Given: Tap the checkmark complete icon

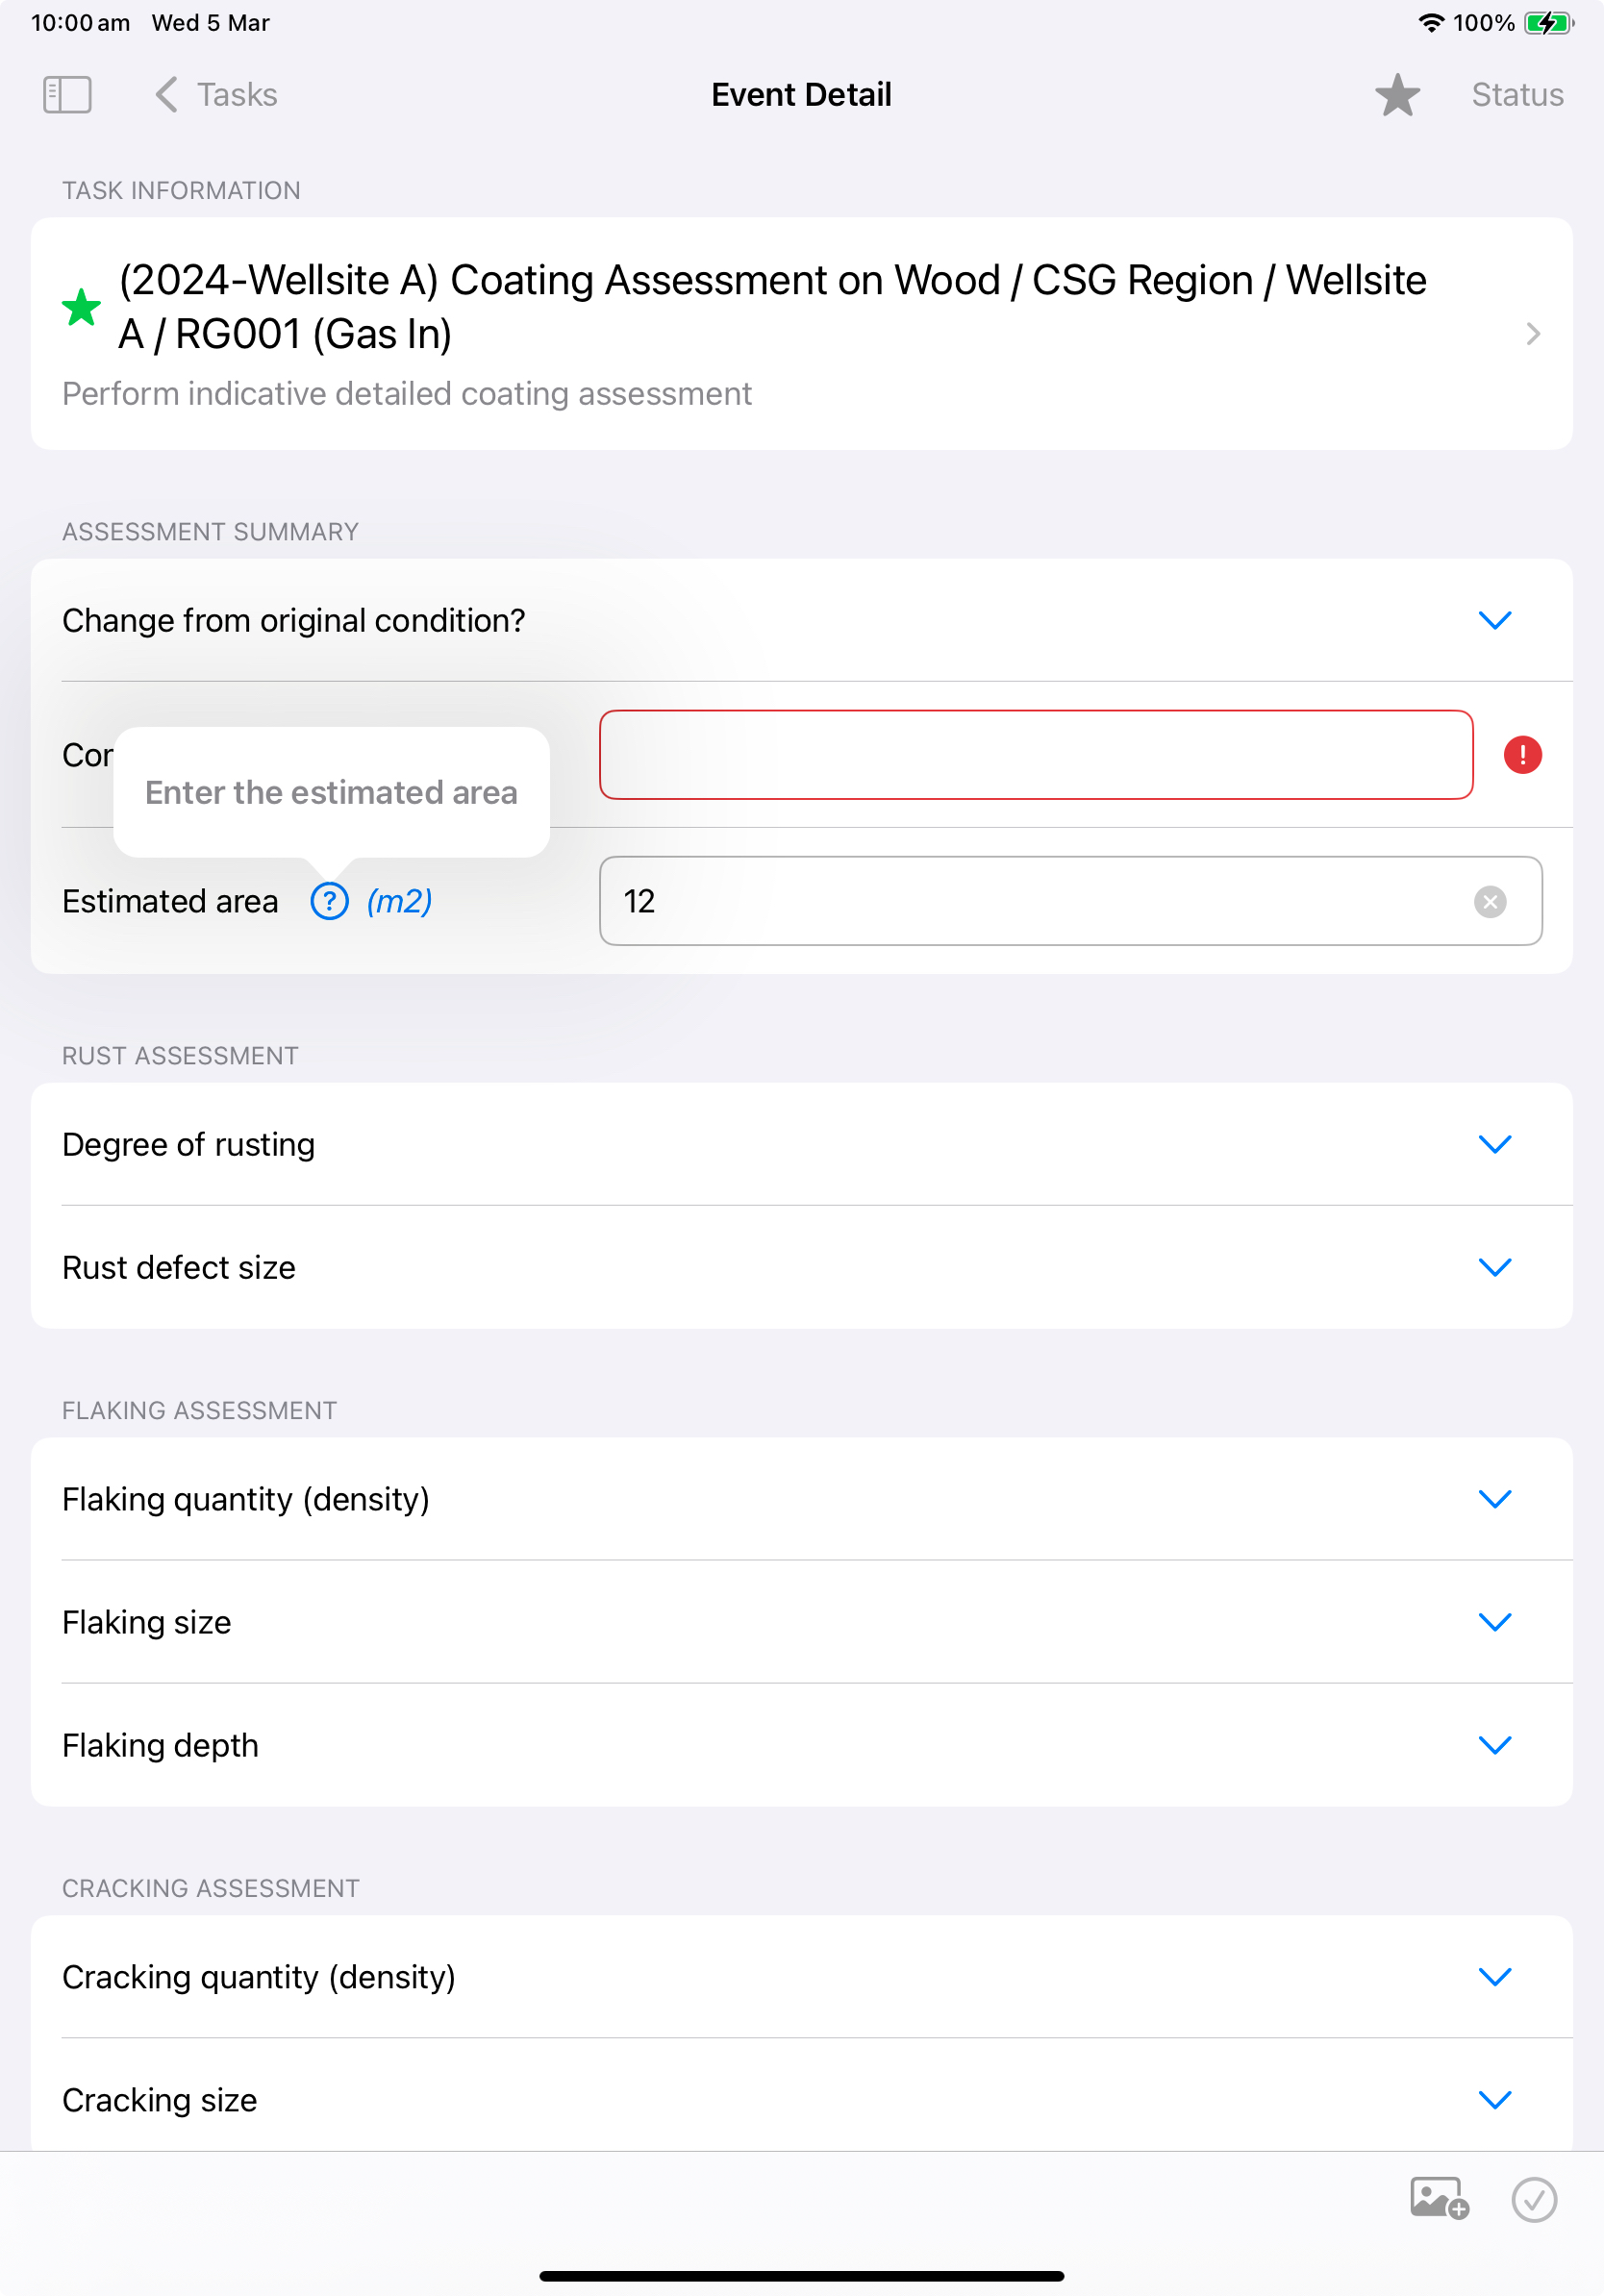Looking at the screenshot, I should pyautogui.click(x=1534, y=2200).
